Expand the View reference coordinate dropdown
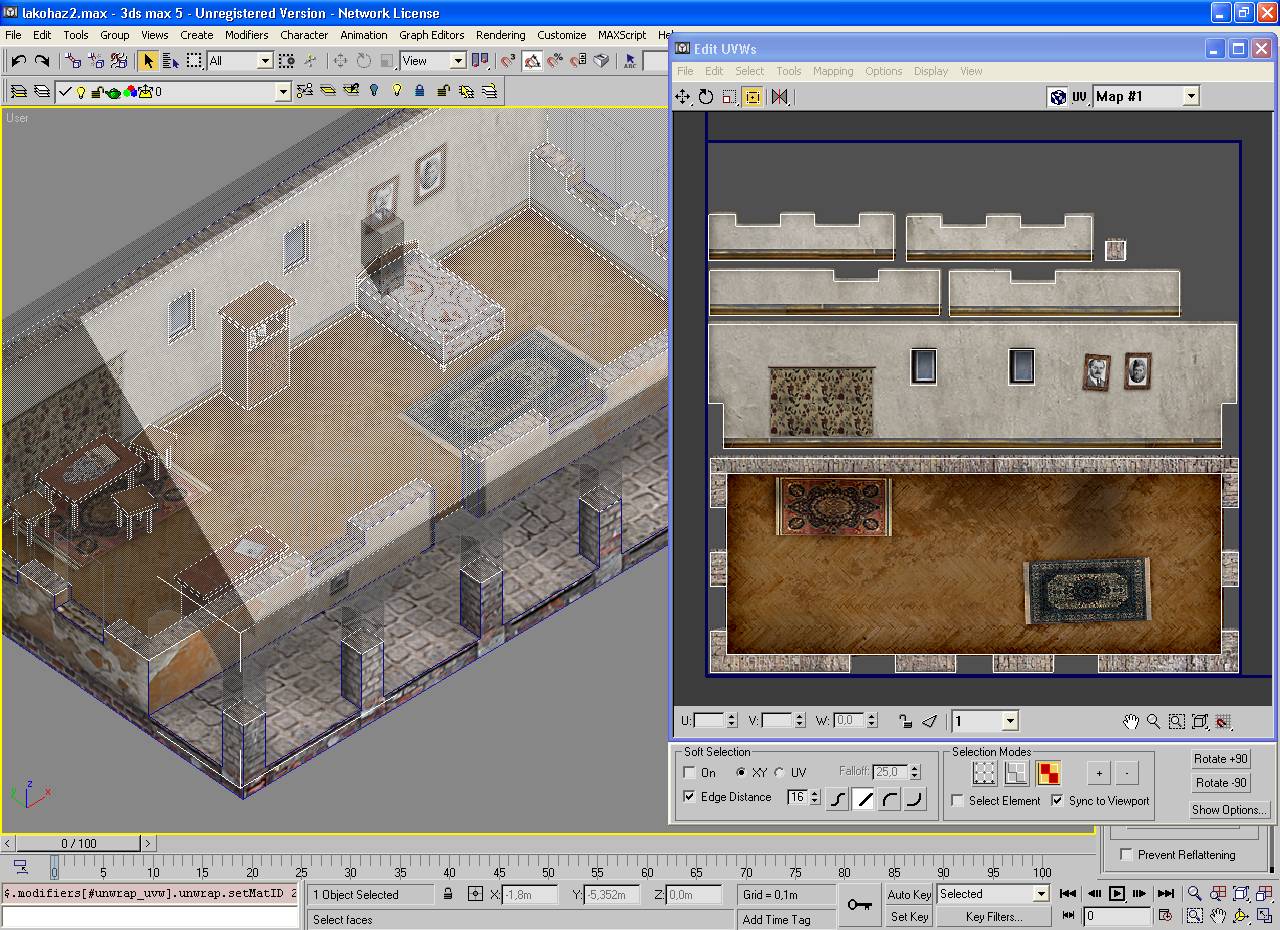Screen dimensions: 1280x930 click(458, 61)
